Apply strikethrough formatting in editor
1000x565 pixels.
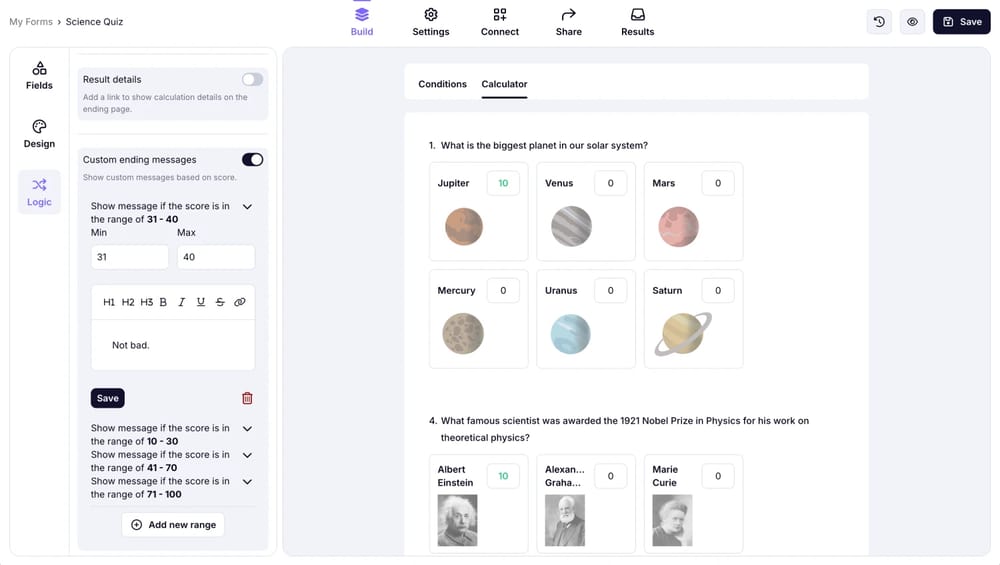pyautogui.click(x=220, y=302)
